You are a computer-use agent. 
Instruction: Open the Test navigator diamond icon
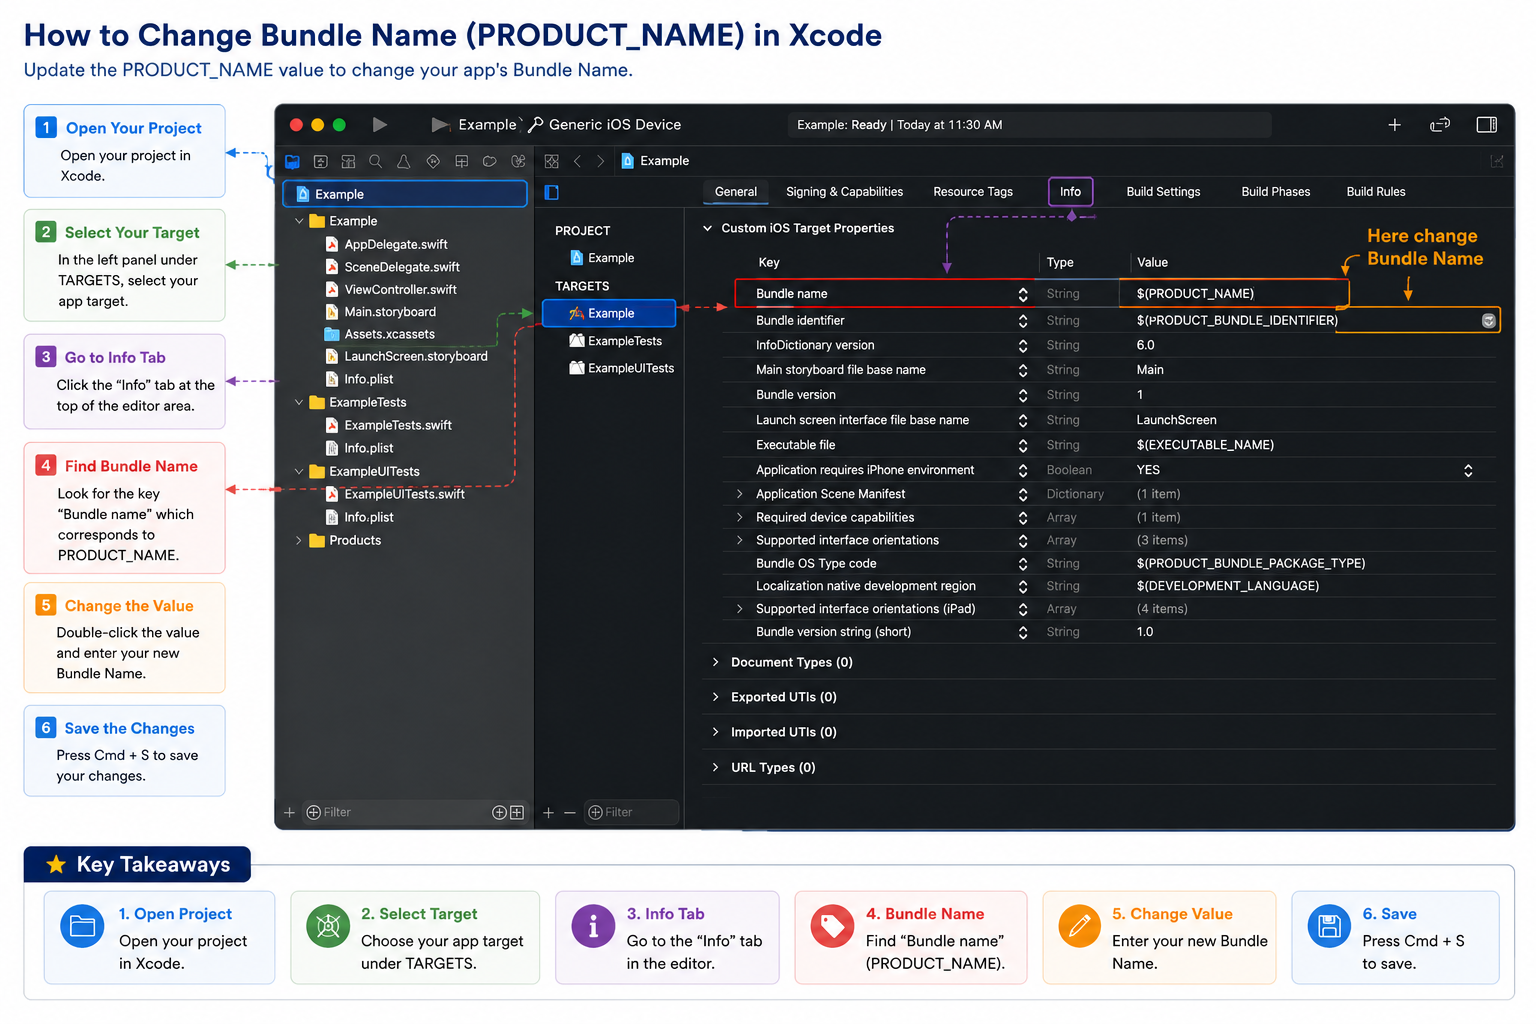[x=433, y=161]
